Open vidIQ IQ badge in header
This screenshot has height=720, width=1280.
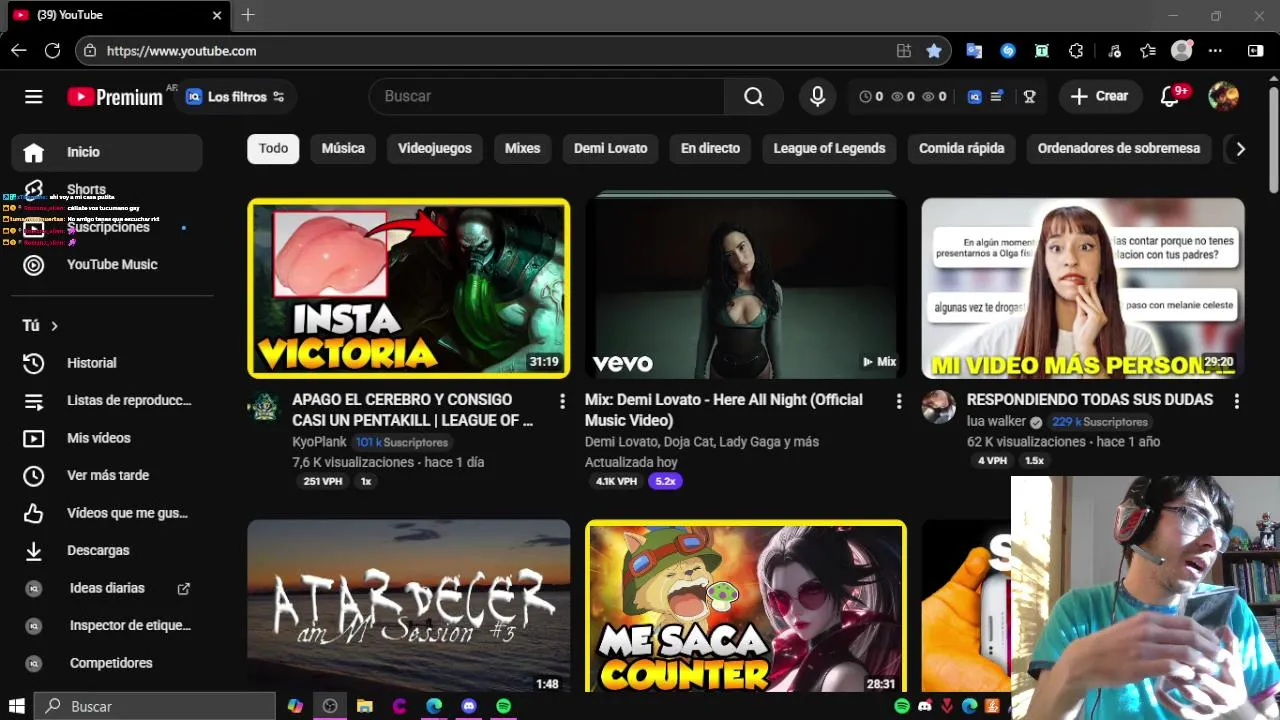coord(975,97)
